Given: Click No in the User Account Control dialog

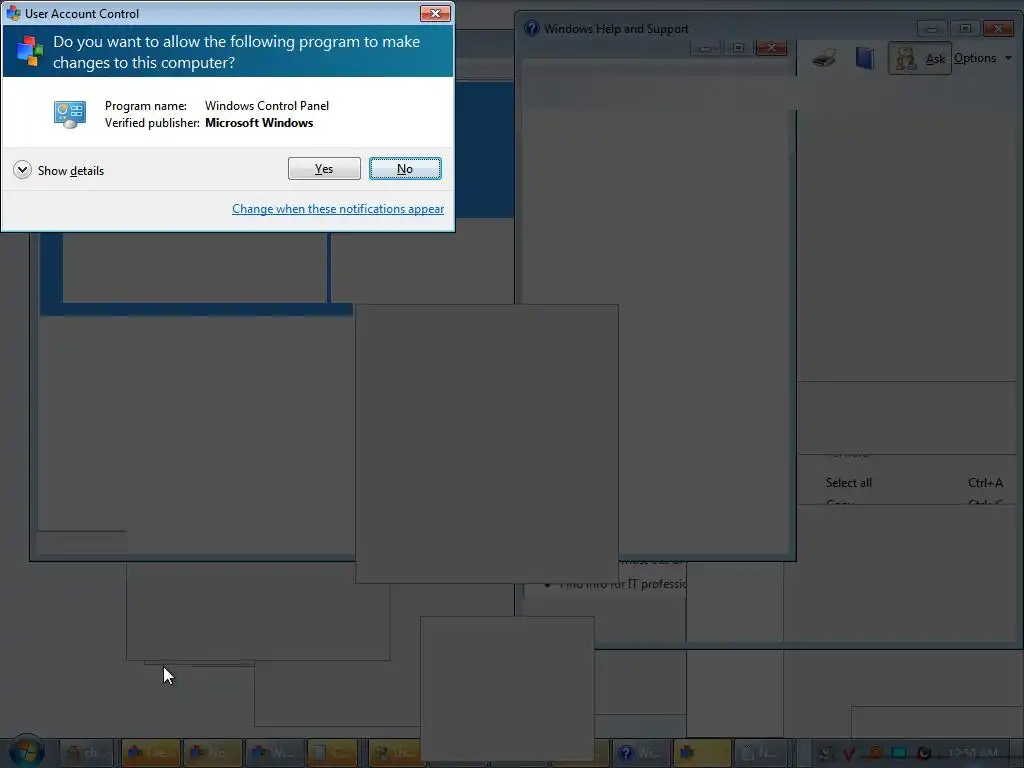Looking at the screenshot, I should pyautogui.click(x=405, y=168).
